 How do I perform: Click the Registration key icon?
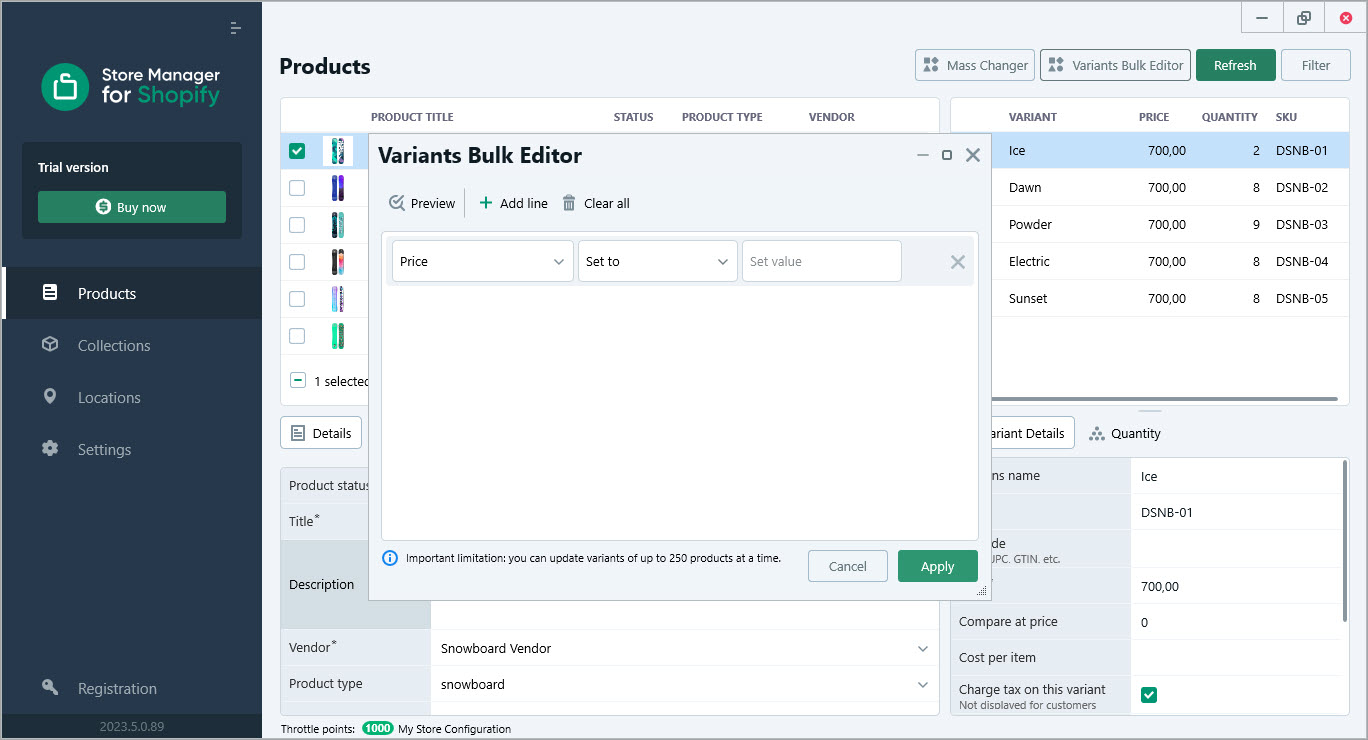50,688
